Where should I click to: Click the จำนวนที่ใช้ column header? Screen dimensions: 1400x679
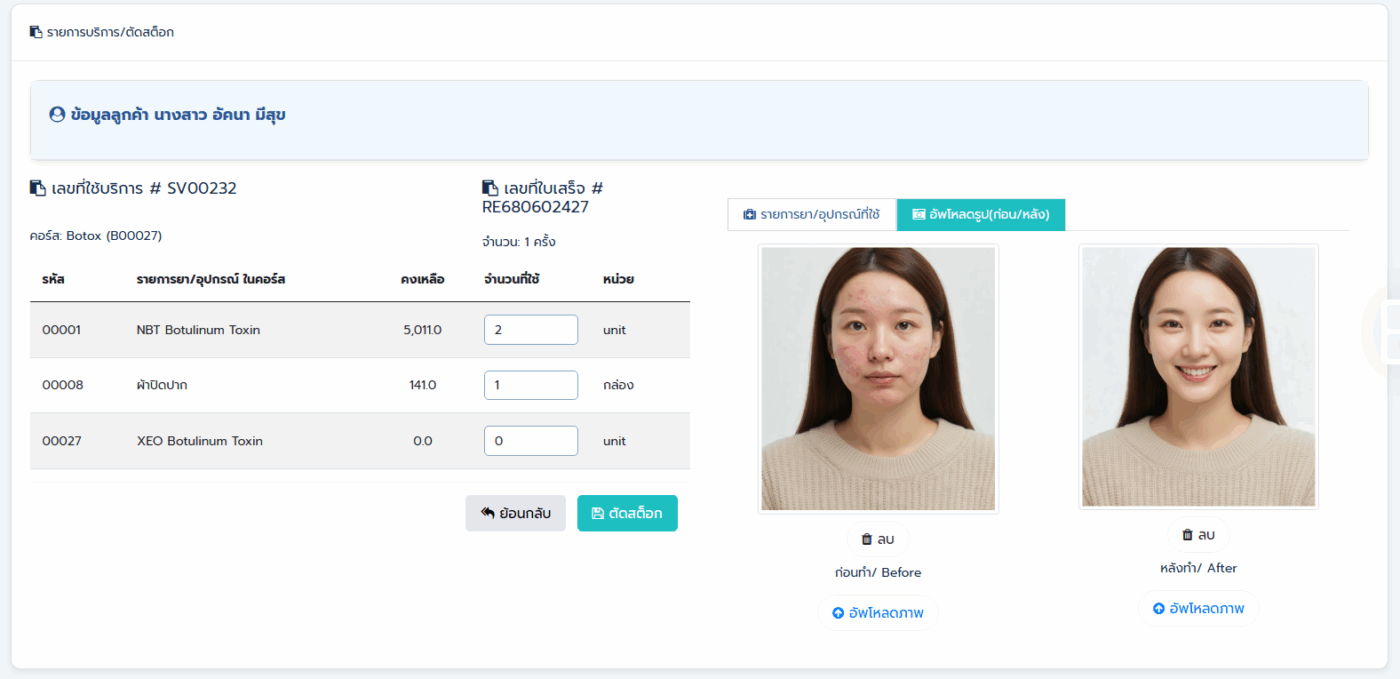point(512,279)
